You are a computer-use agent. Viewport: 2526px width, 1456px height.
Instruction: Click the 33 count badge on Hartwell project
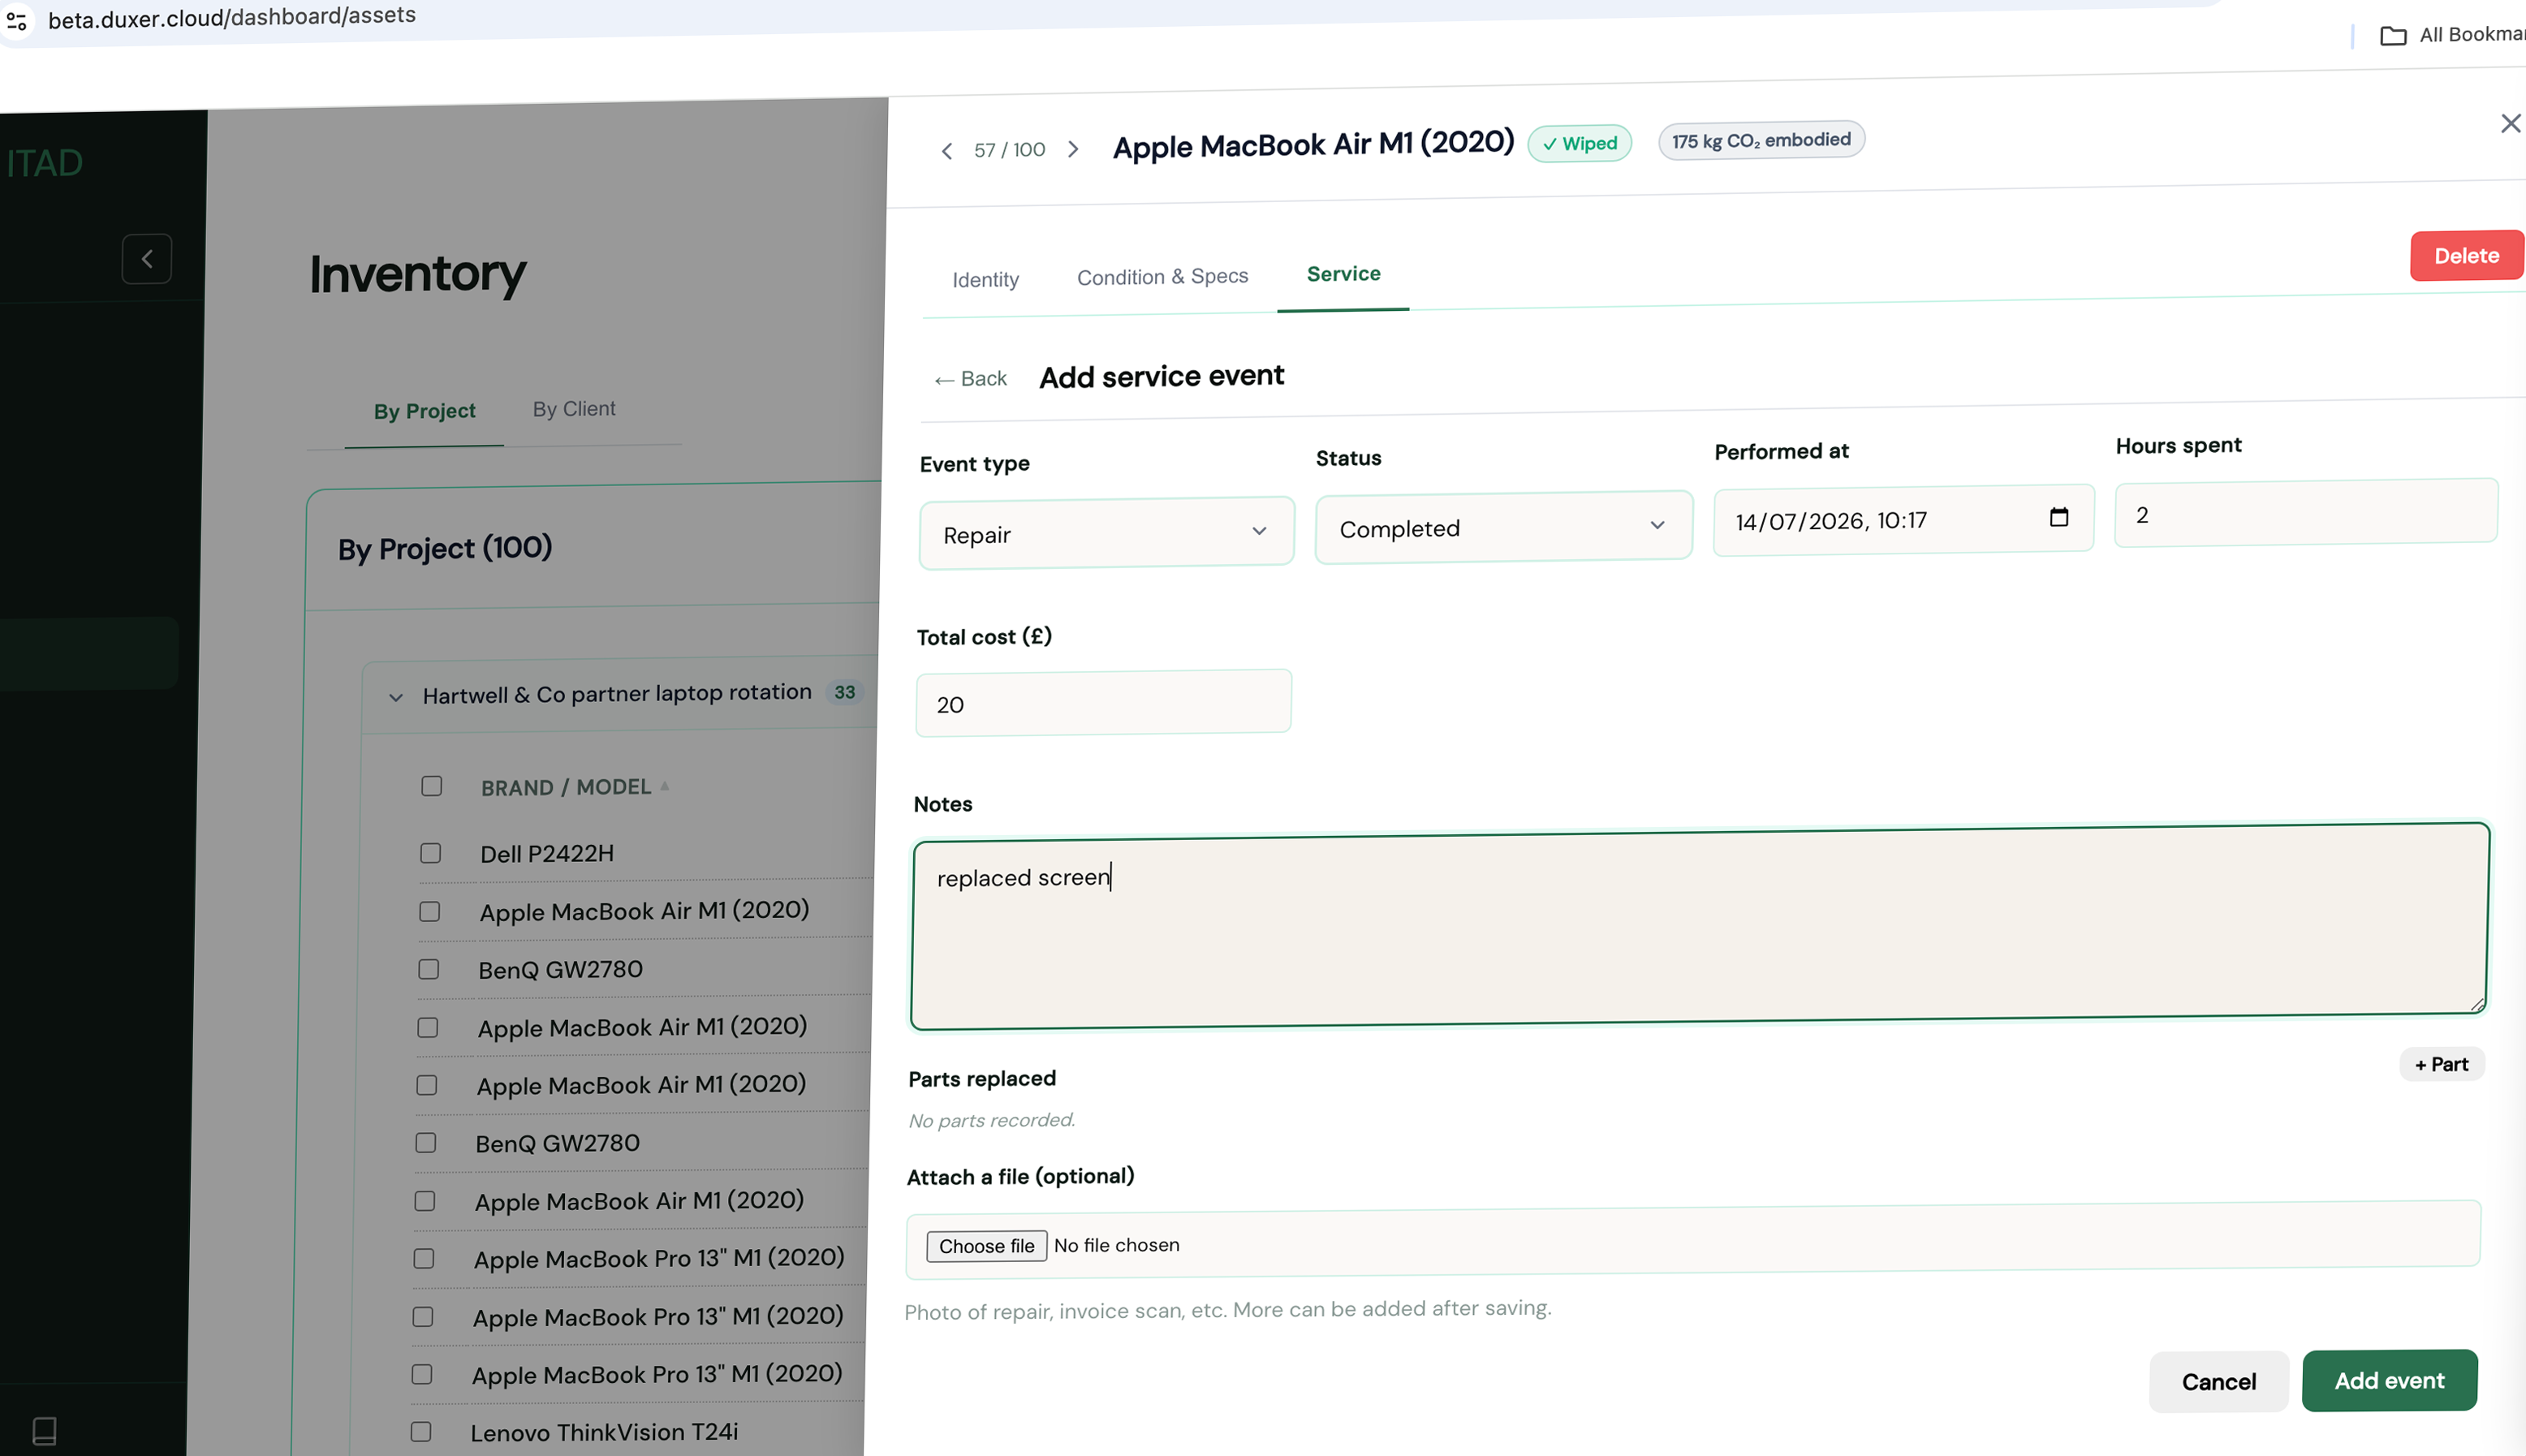click(x=845, y=692)
